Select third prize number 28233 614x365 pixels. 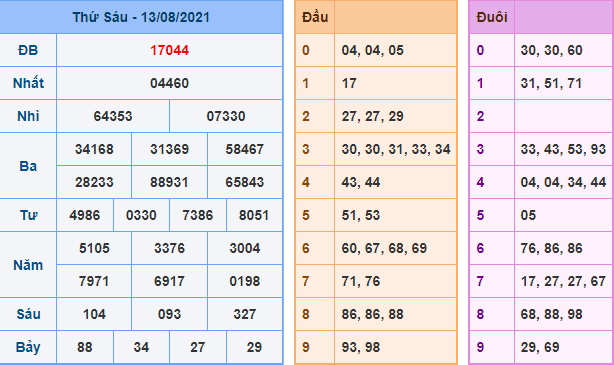pos(94,182)
